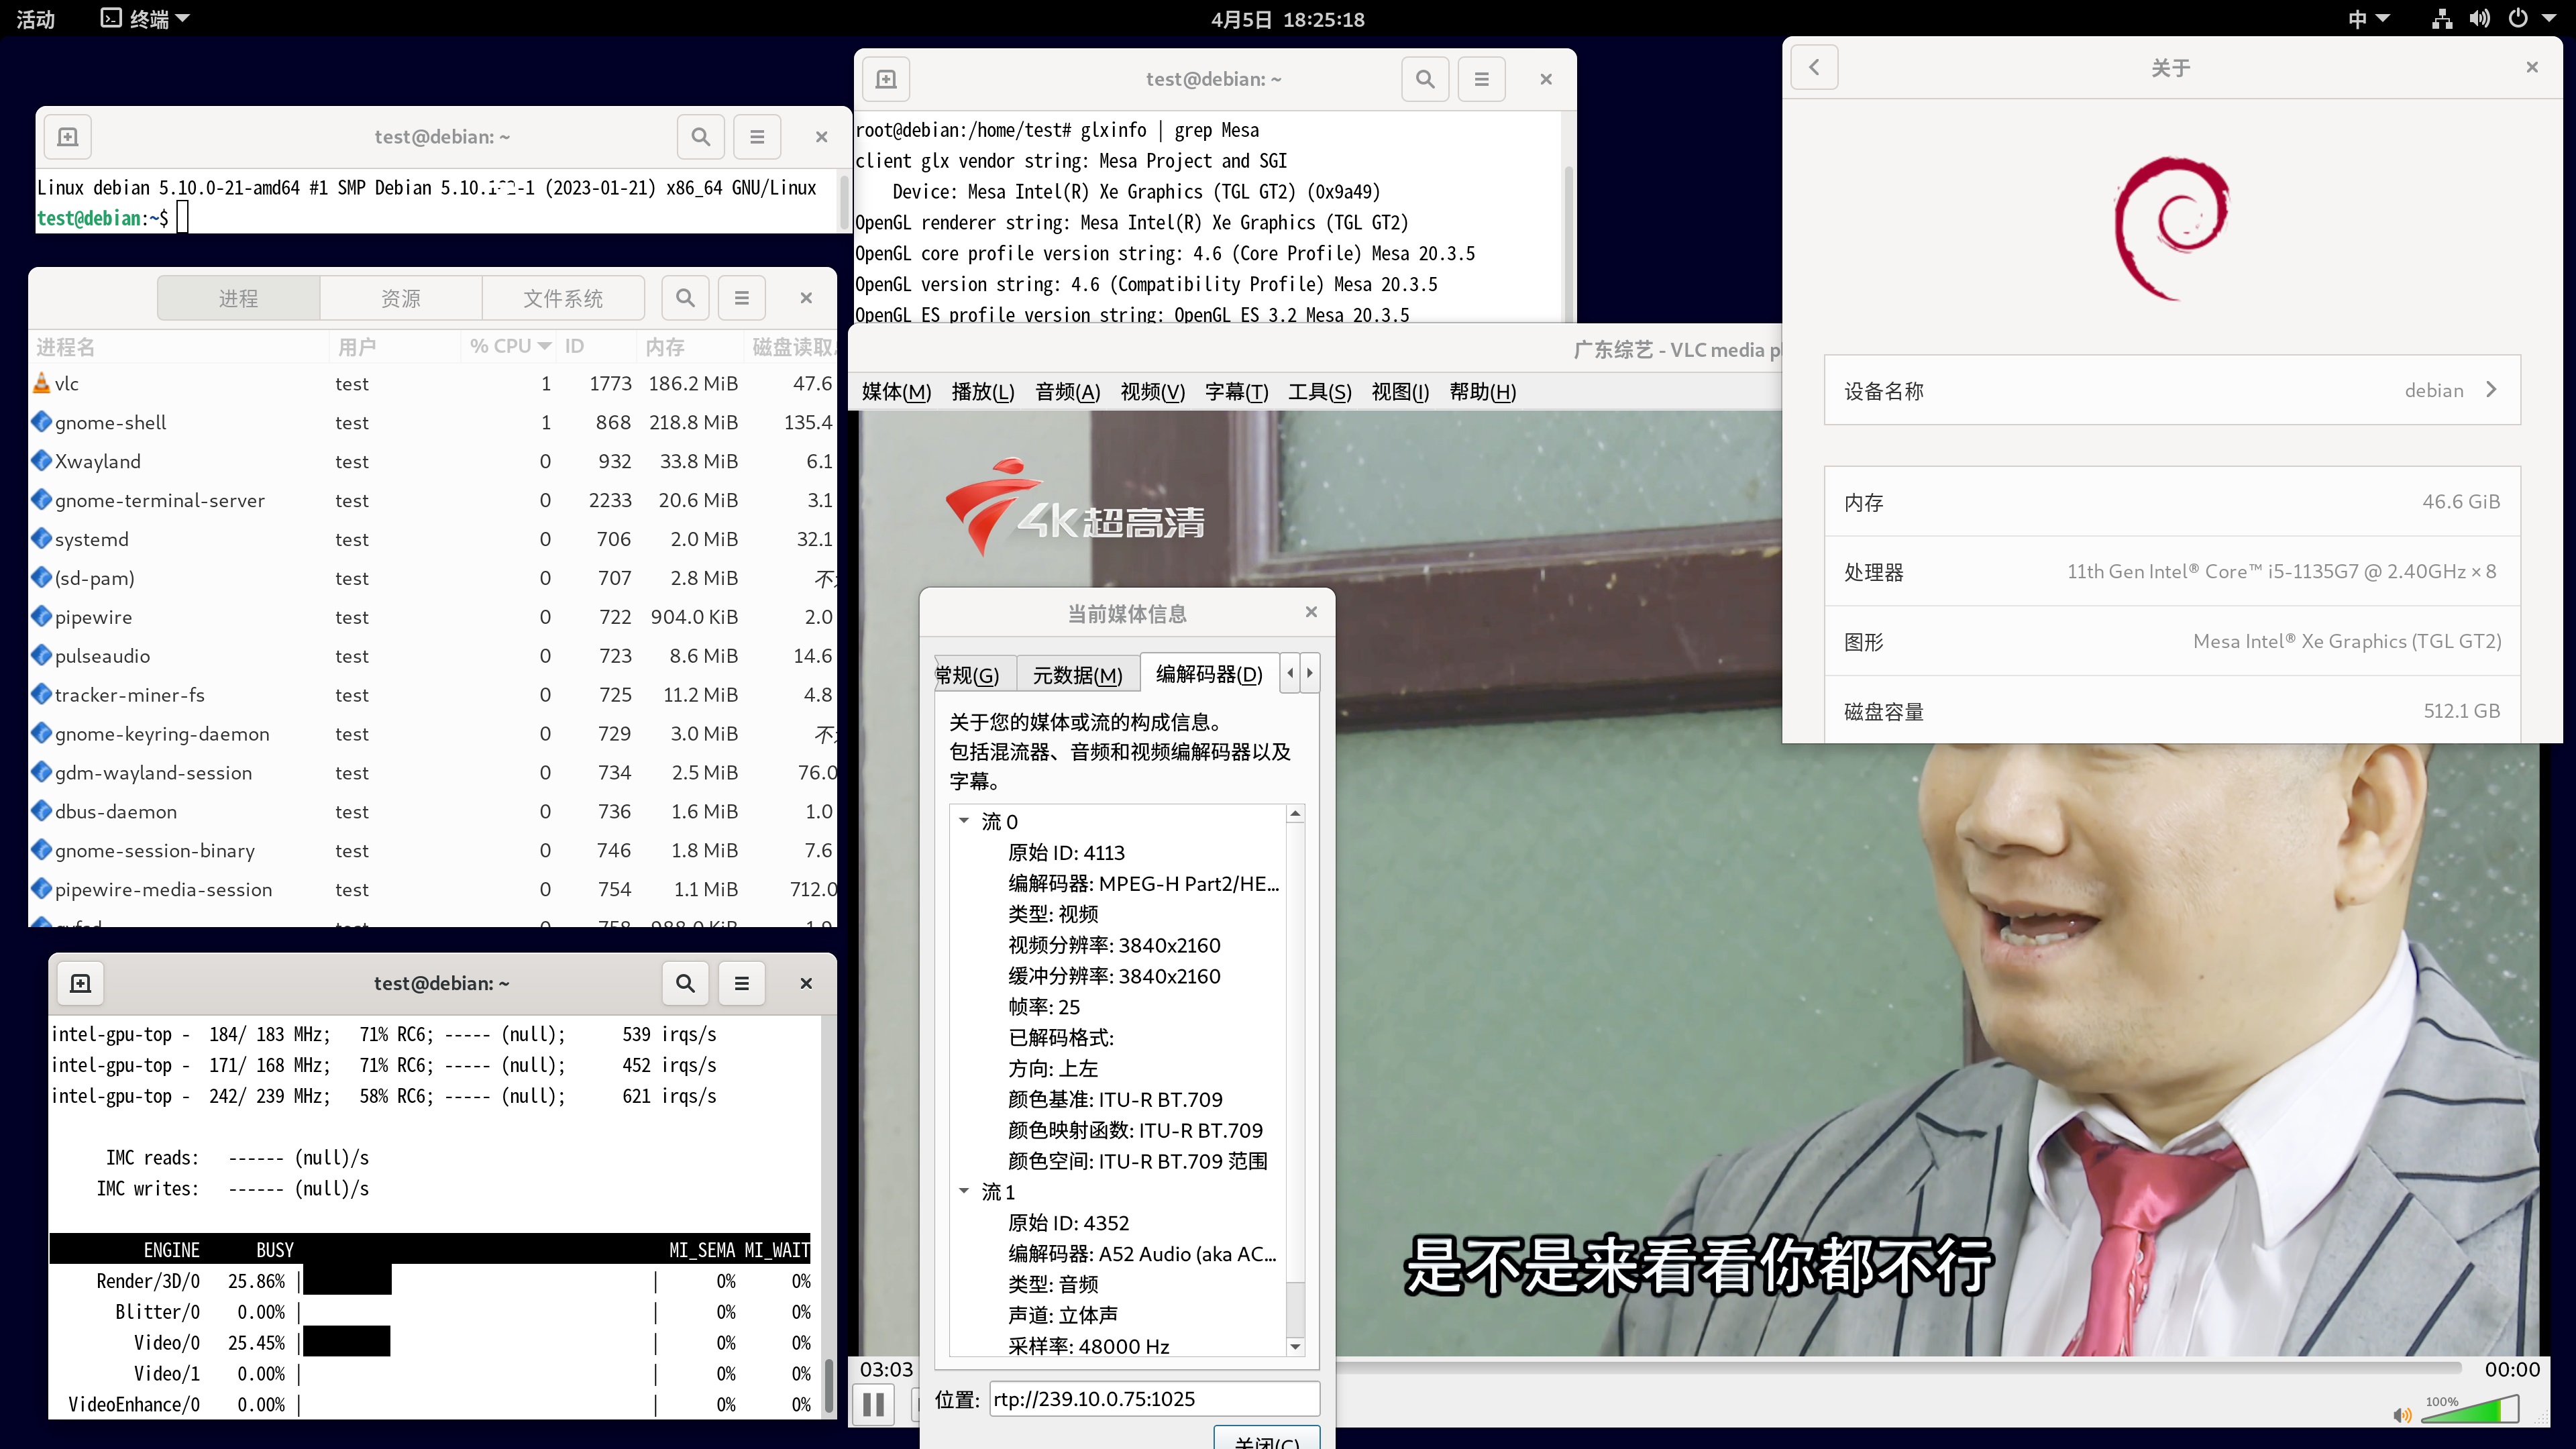
Task: Expand the 设备名称 debian row
Action: point(2492,390)
